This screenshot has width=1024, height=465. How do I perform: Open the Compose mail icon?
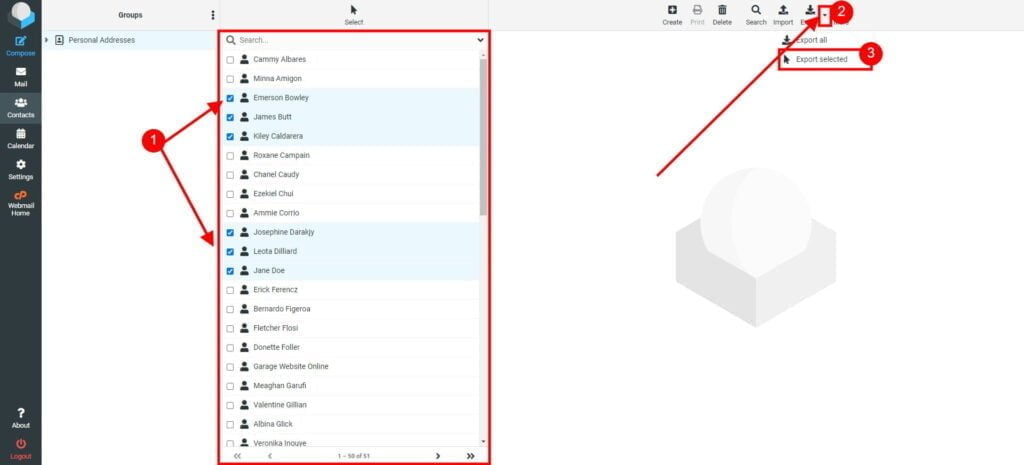[21, 41]
